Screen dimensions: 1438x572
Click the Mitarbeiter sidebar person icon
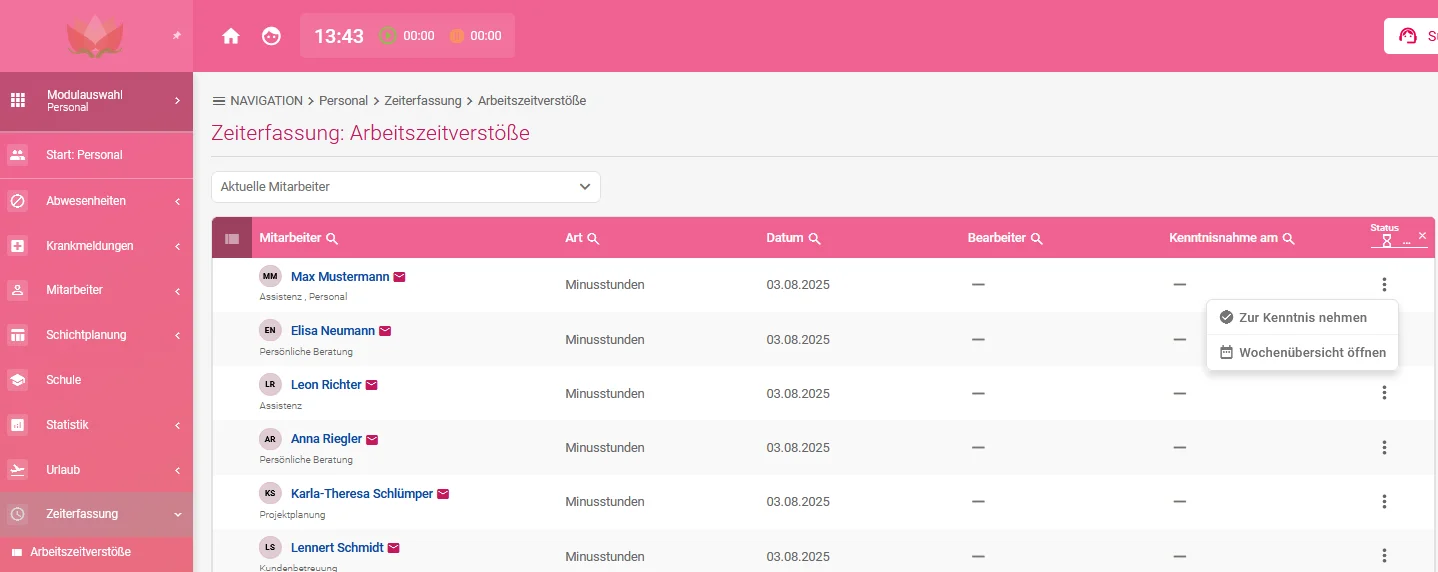[17, 290]
